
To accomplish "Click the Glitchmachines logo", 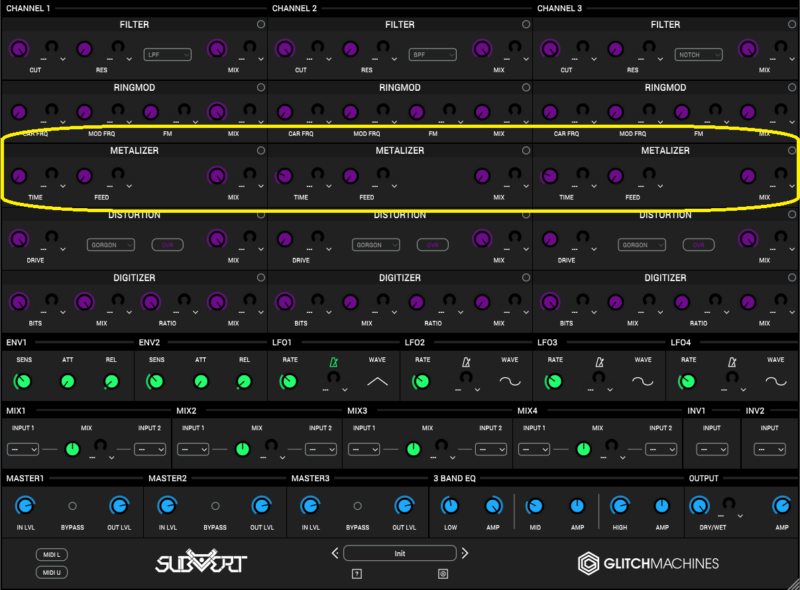I will 648,563.
